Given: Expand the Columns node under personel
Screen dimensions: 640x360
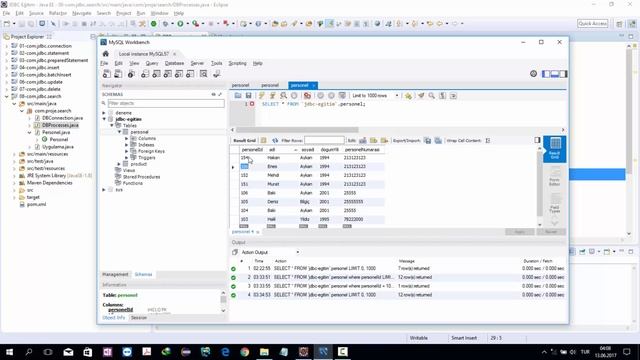Looking at the screenshot, I should 127,138.
